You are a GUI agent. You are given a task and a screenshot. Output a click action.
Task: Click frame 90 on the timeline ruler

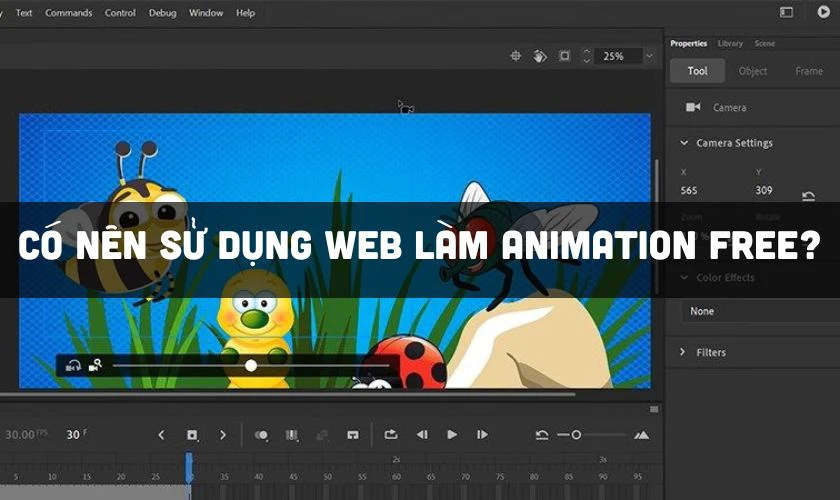[603, 476]
